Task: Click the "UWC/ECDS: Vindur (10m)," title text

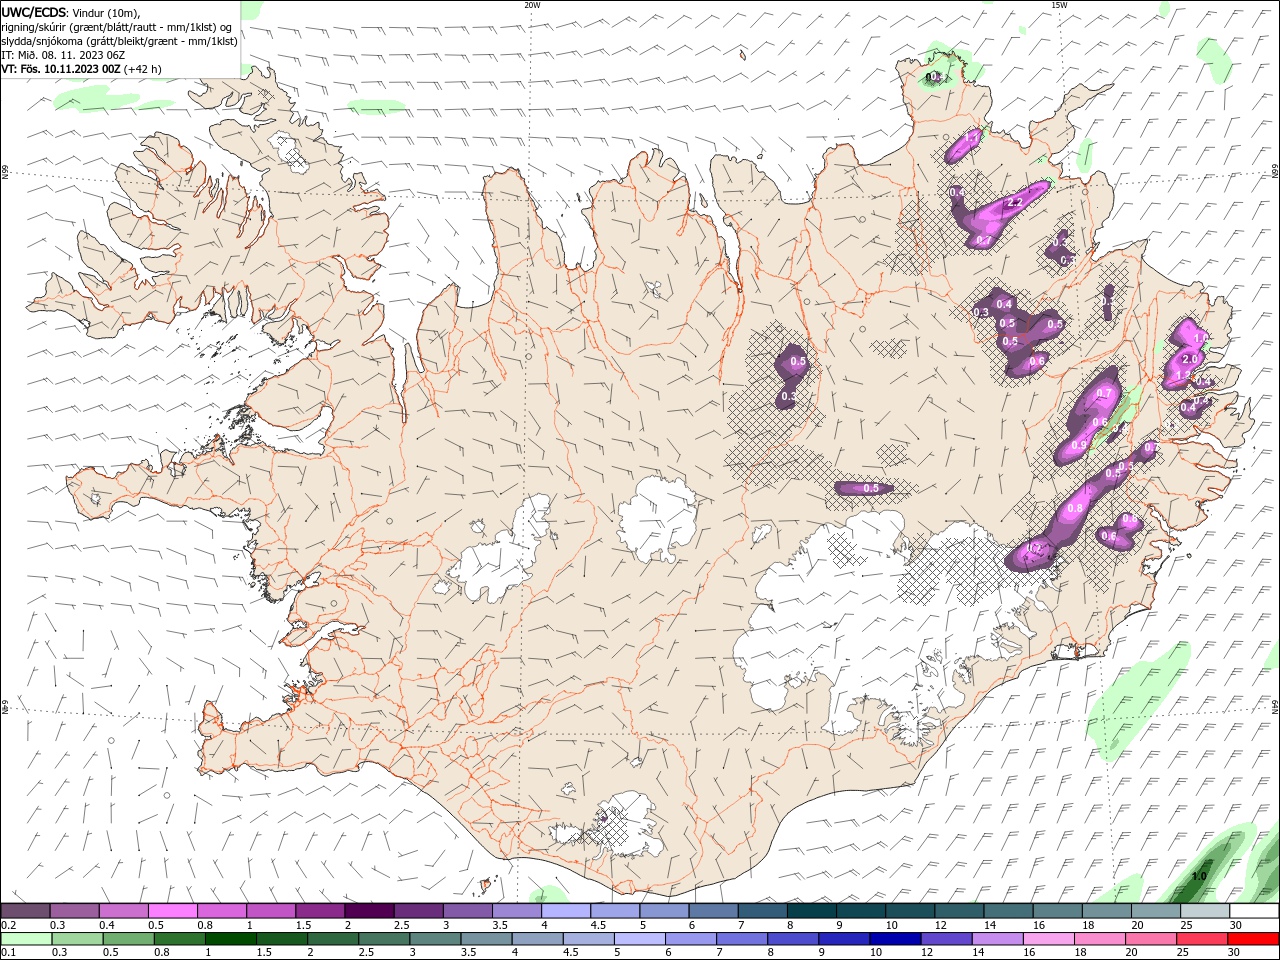Action: tap(70, 12)
